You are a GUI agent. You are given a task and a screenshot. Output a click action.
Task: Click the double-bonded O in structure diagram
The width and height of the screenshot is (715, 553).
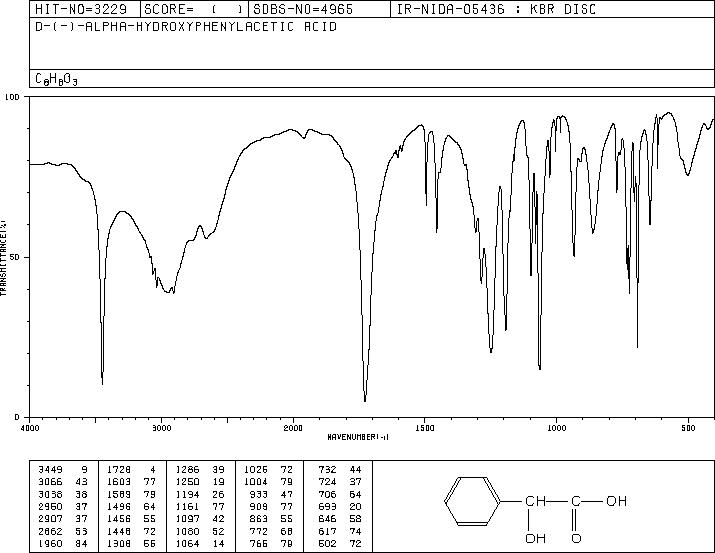(x=576, y=538)
